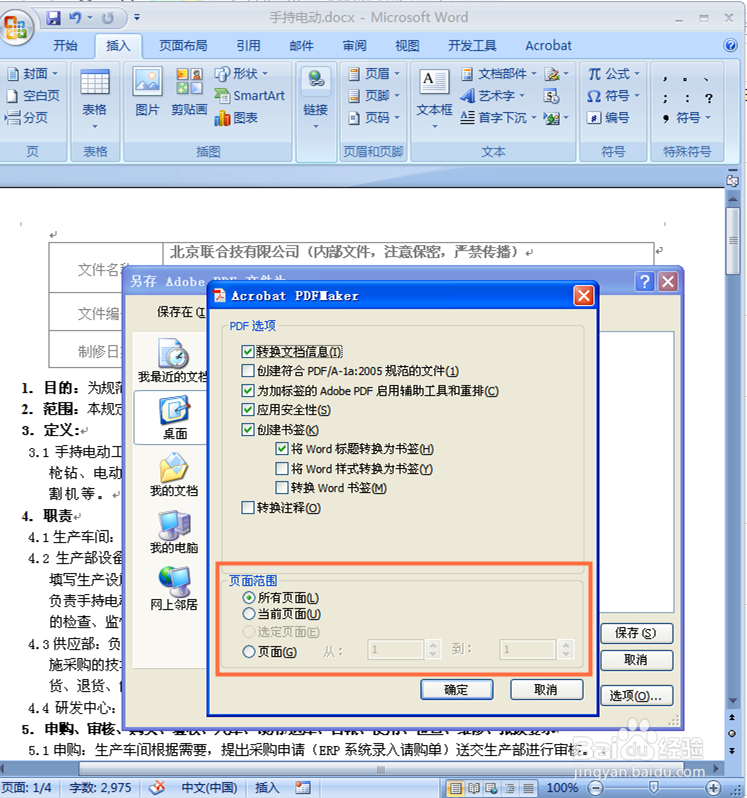Confirm PDFMaker options with 确定 button
Viewport: 747px width, 798px height.
tap(456, 690)
